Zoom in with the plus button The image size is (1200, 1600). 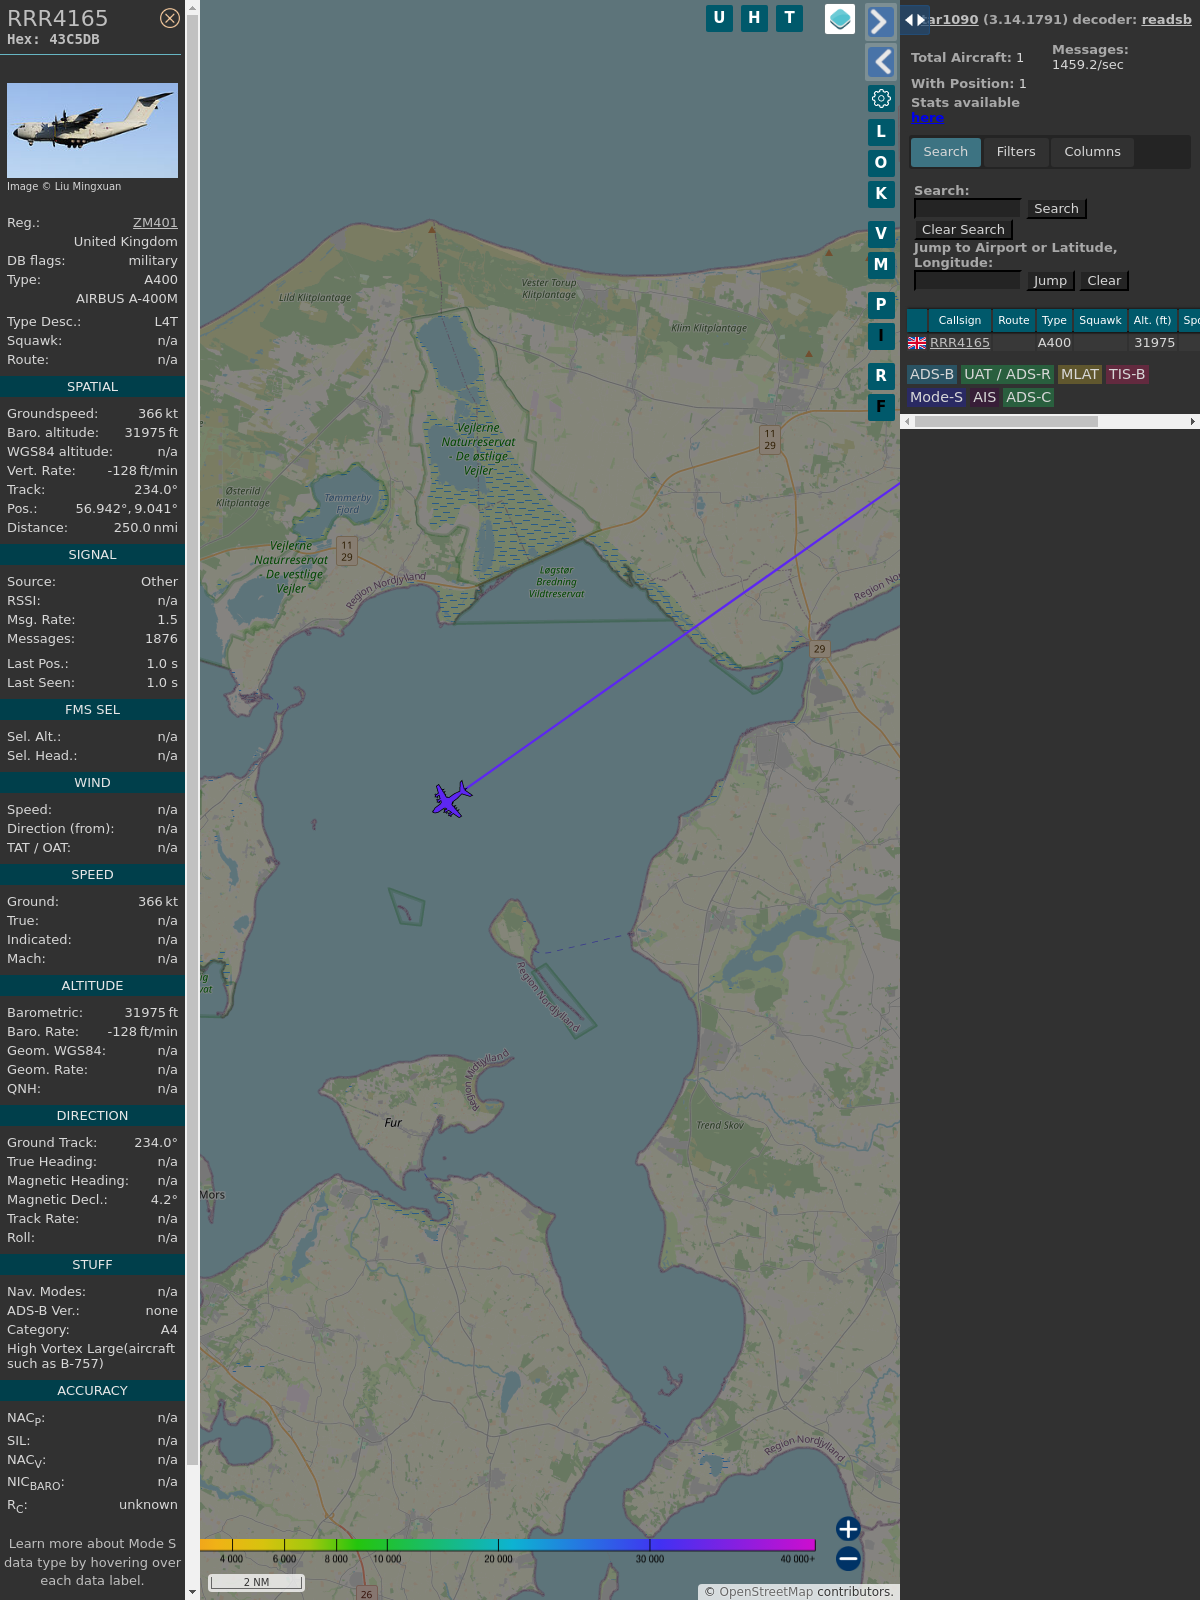[x=848, y=1529]
